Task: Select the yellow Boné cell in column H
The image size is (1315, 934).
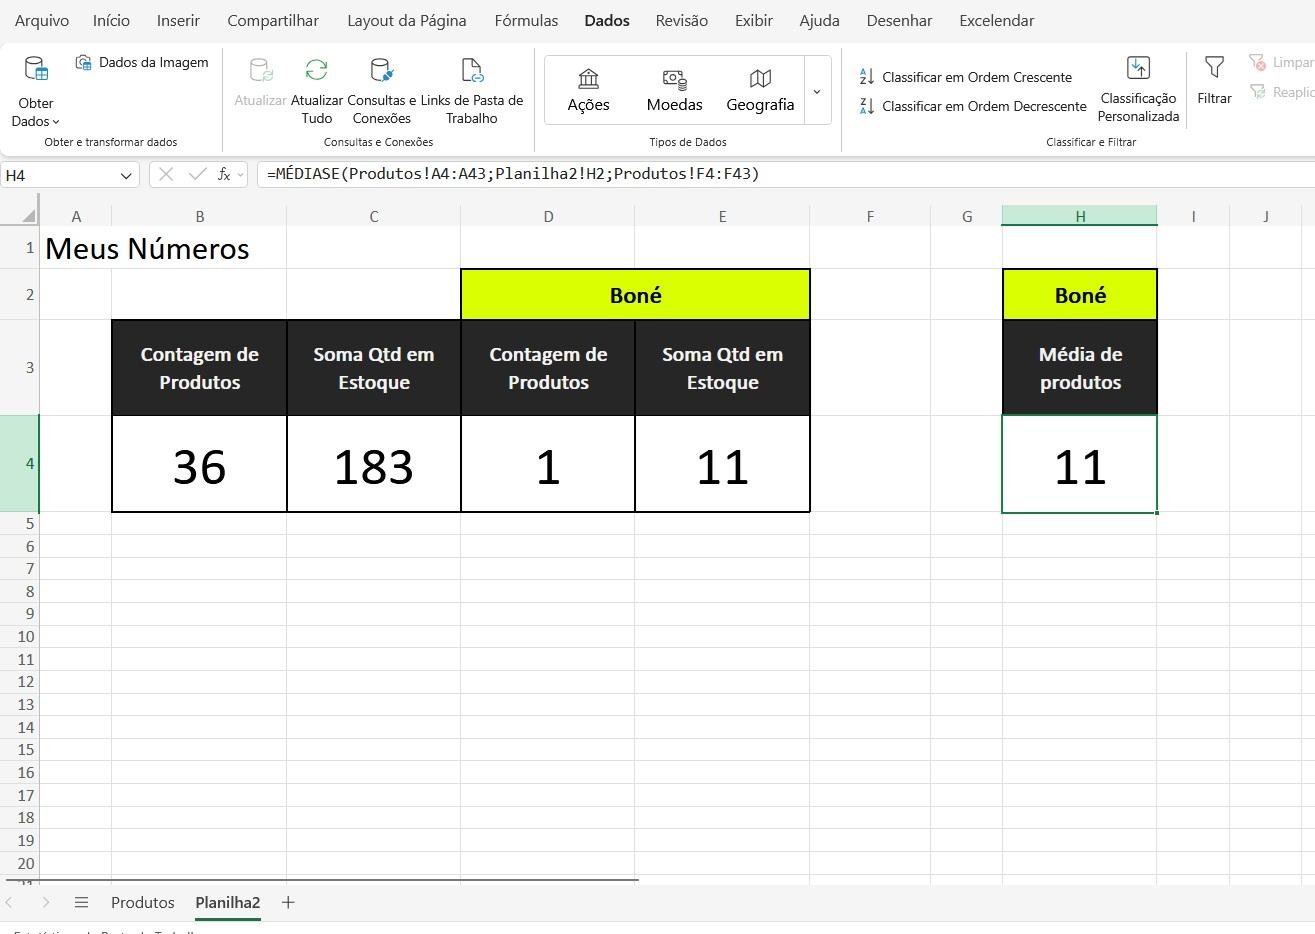Action: (1080, 295)
